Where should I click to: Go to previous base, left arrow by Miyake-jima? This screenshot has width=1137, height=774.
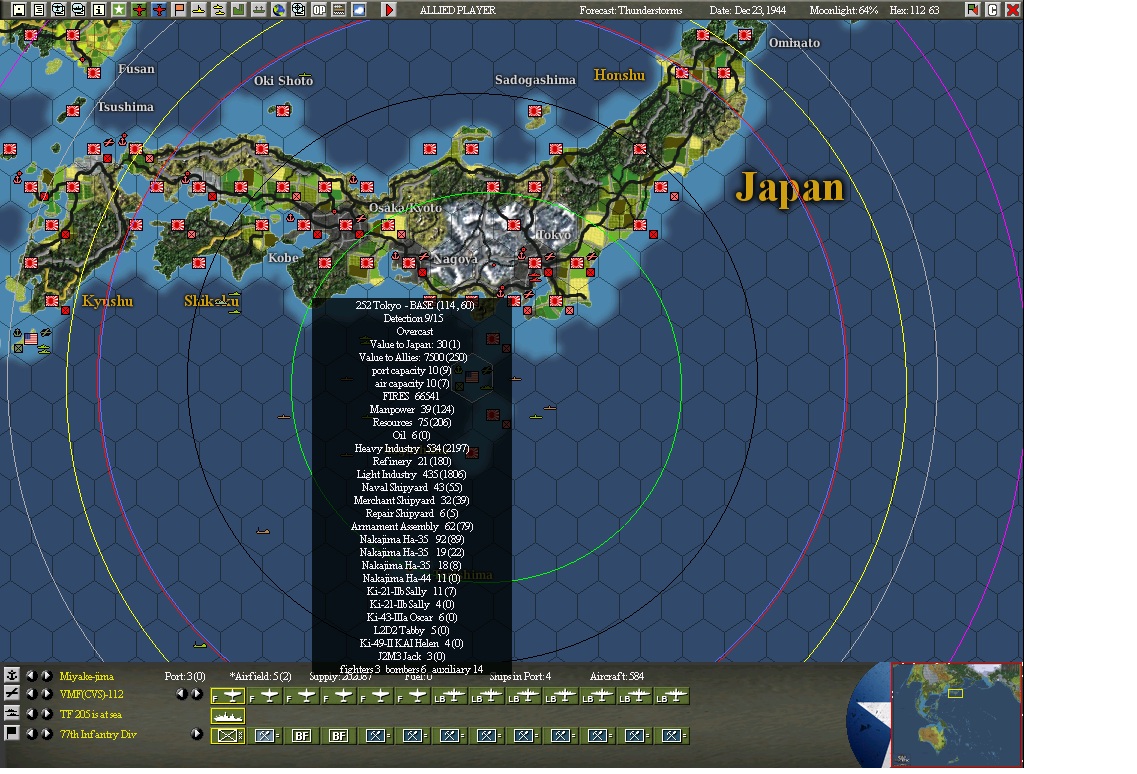coord(31,675)
